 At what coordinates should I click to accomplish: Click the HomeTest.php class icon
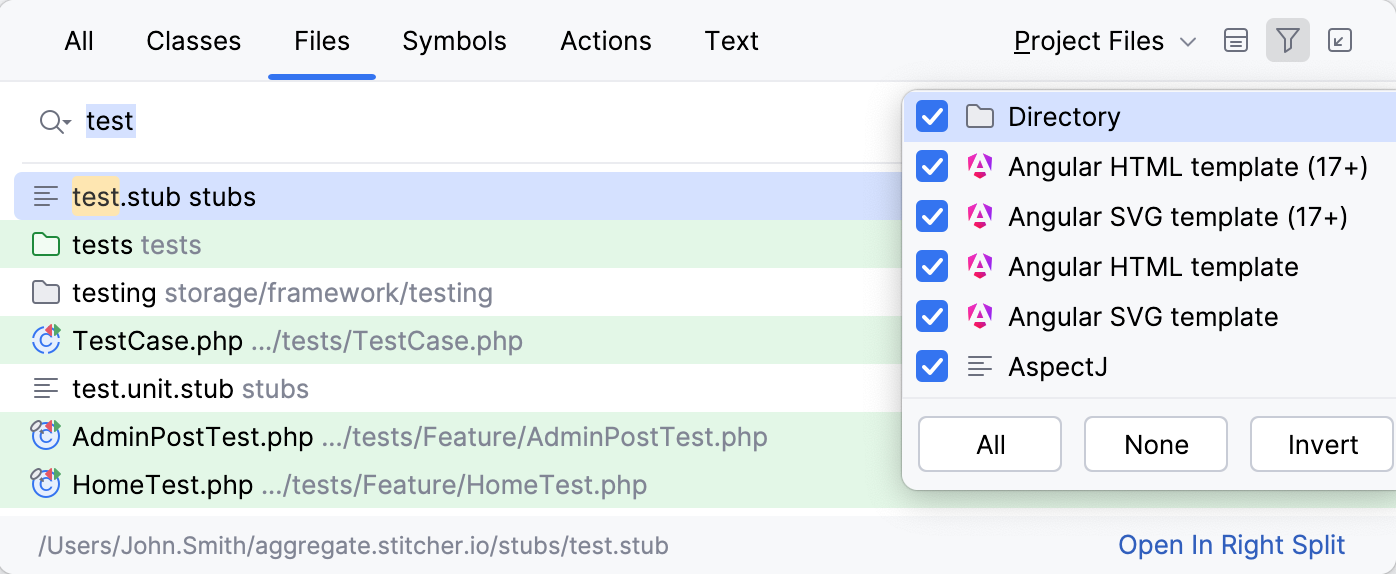click(x=46, y=485)
